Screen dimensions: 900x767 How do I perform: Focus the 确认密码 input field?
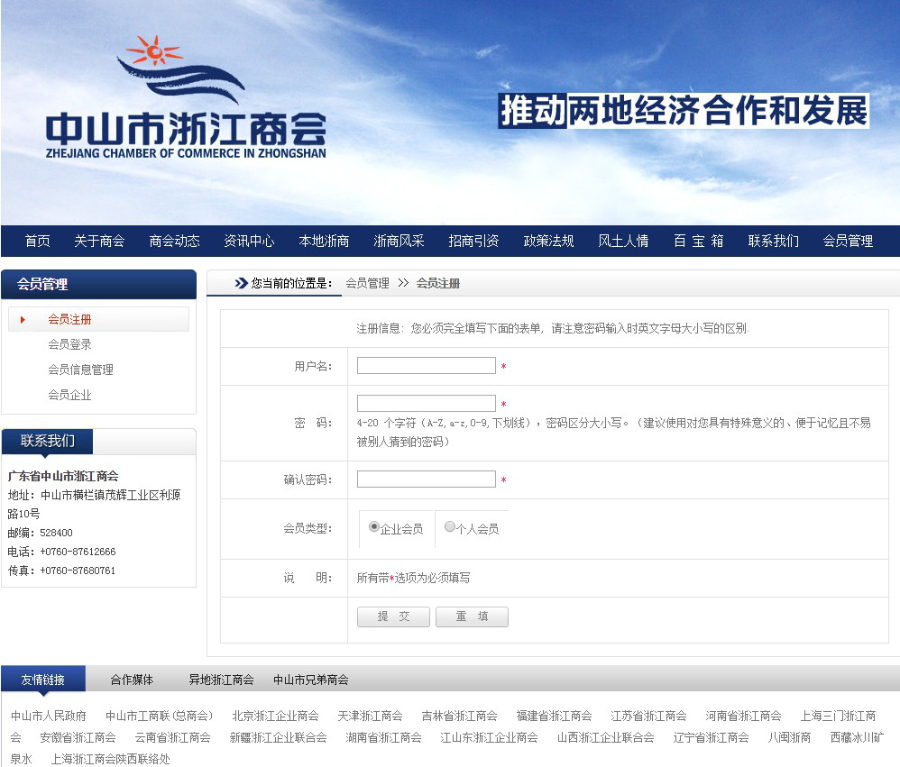tap(426, 479)
